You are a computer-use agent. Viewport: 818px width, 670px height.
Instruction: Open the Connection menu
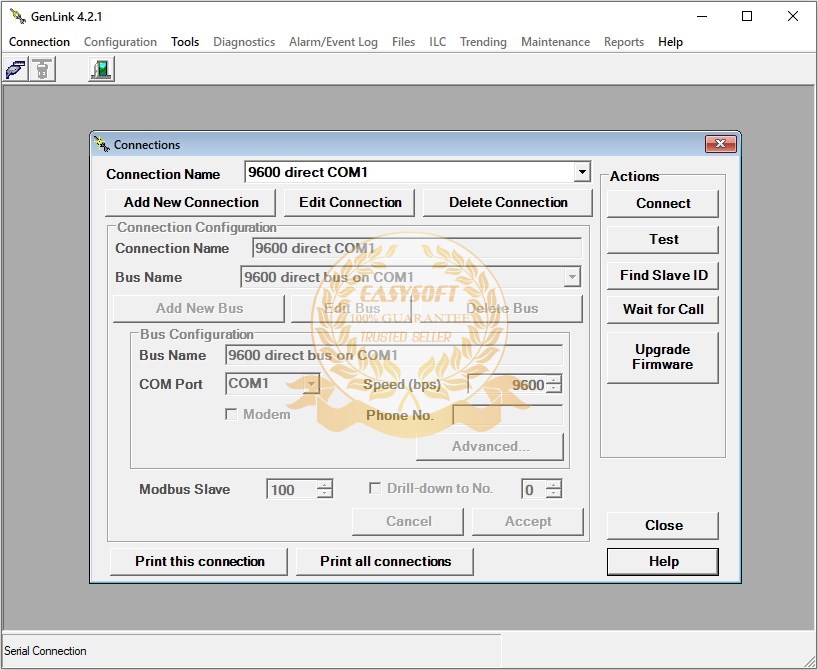[x=39, y=42]
